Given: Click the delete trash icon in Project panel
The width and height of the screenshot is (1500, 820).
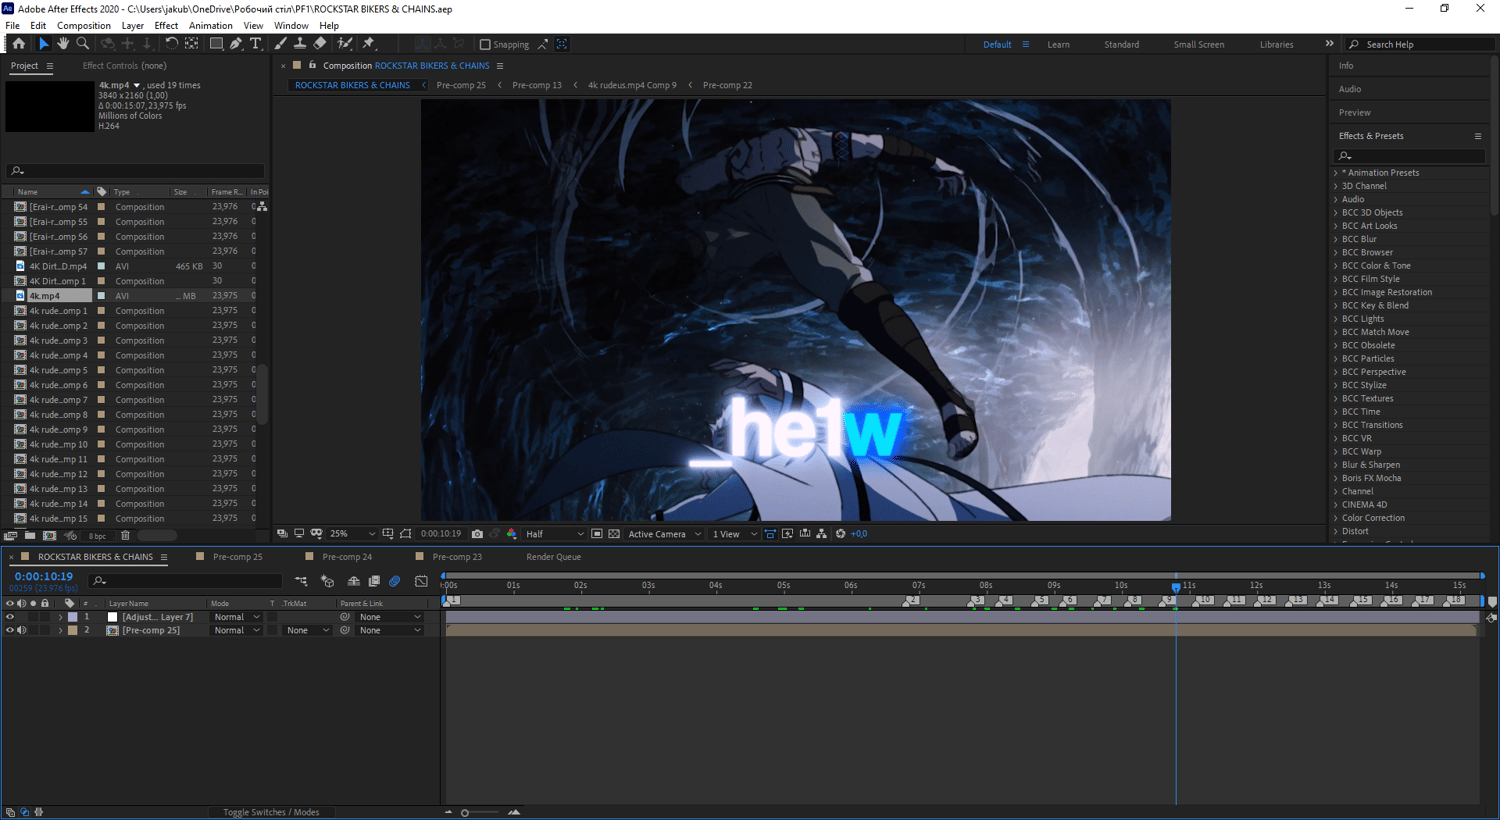Looking at the screenshot, I should 125,536.
